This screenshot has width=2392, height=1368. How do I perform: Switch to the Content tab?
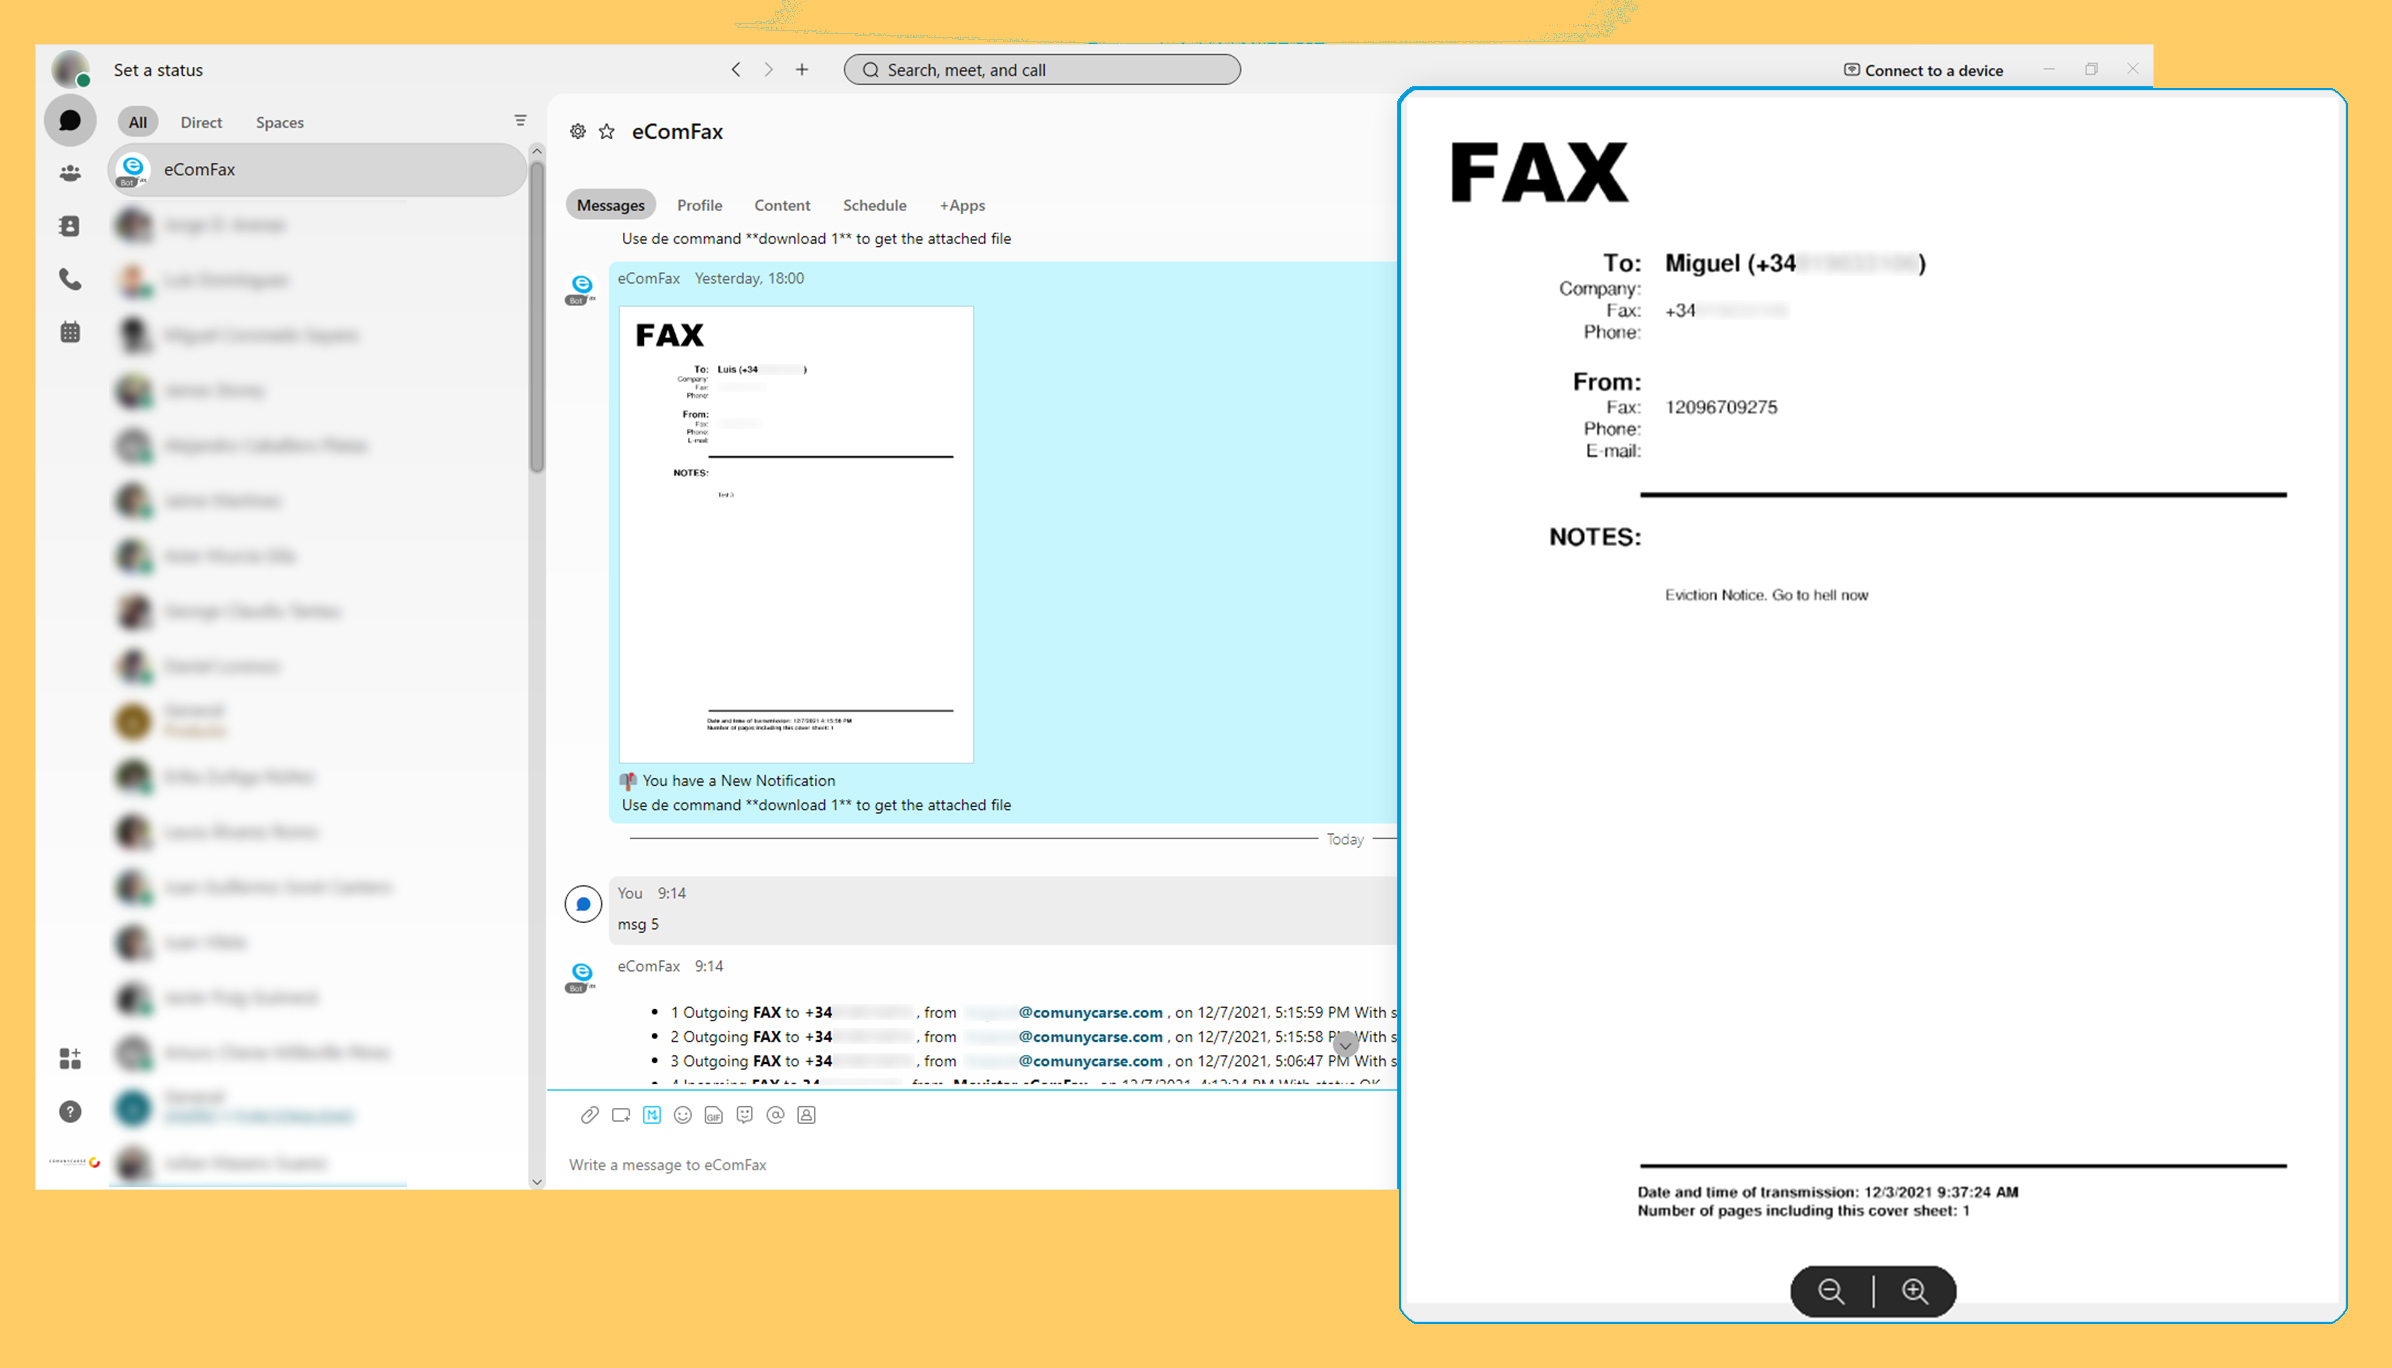[781, 205]
